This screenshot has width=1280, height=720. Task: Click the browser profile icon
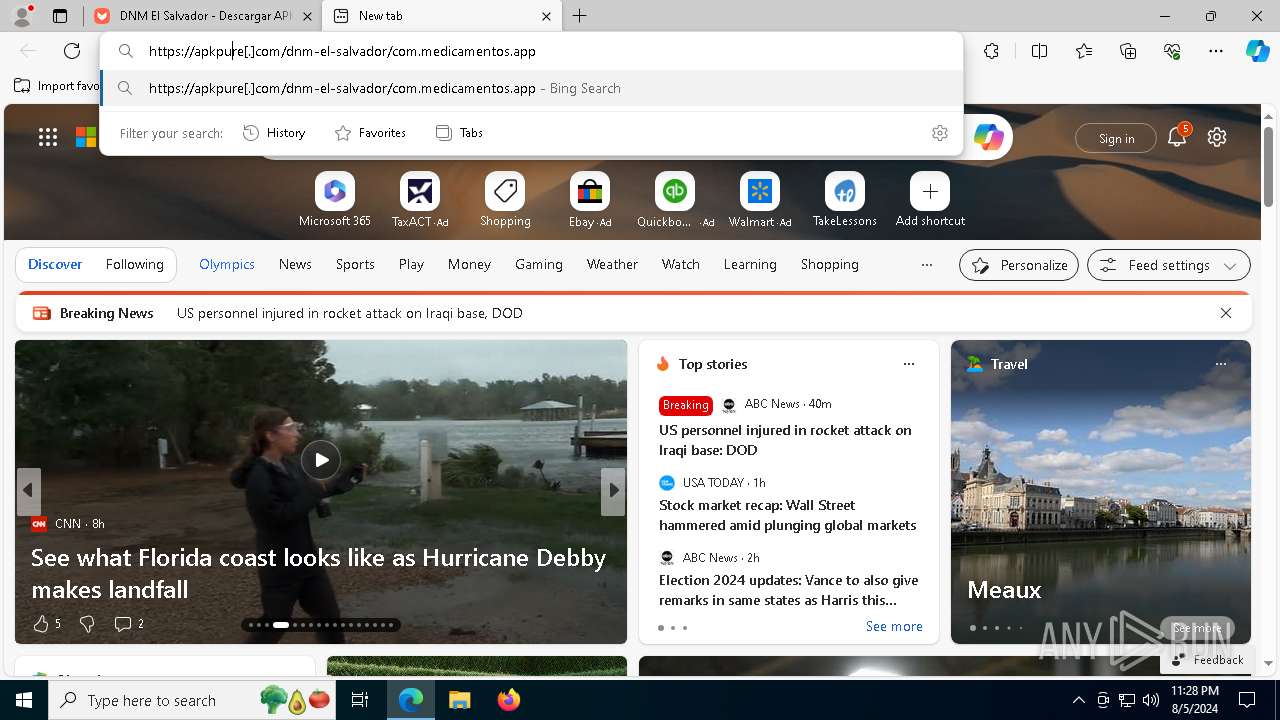pyautogui.click(x=21, y=16)
